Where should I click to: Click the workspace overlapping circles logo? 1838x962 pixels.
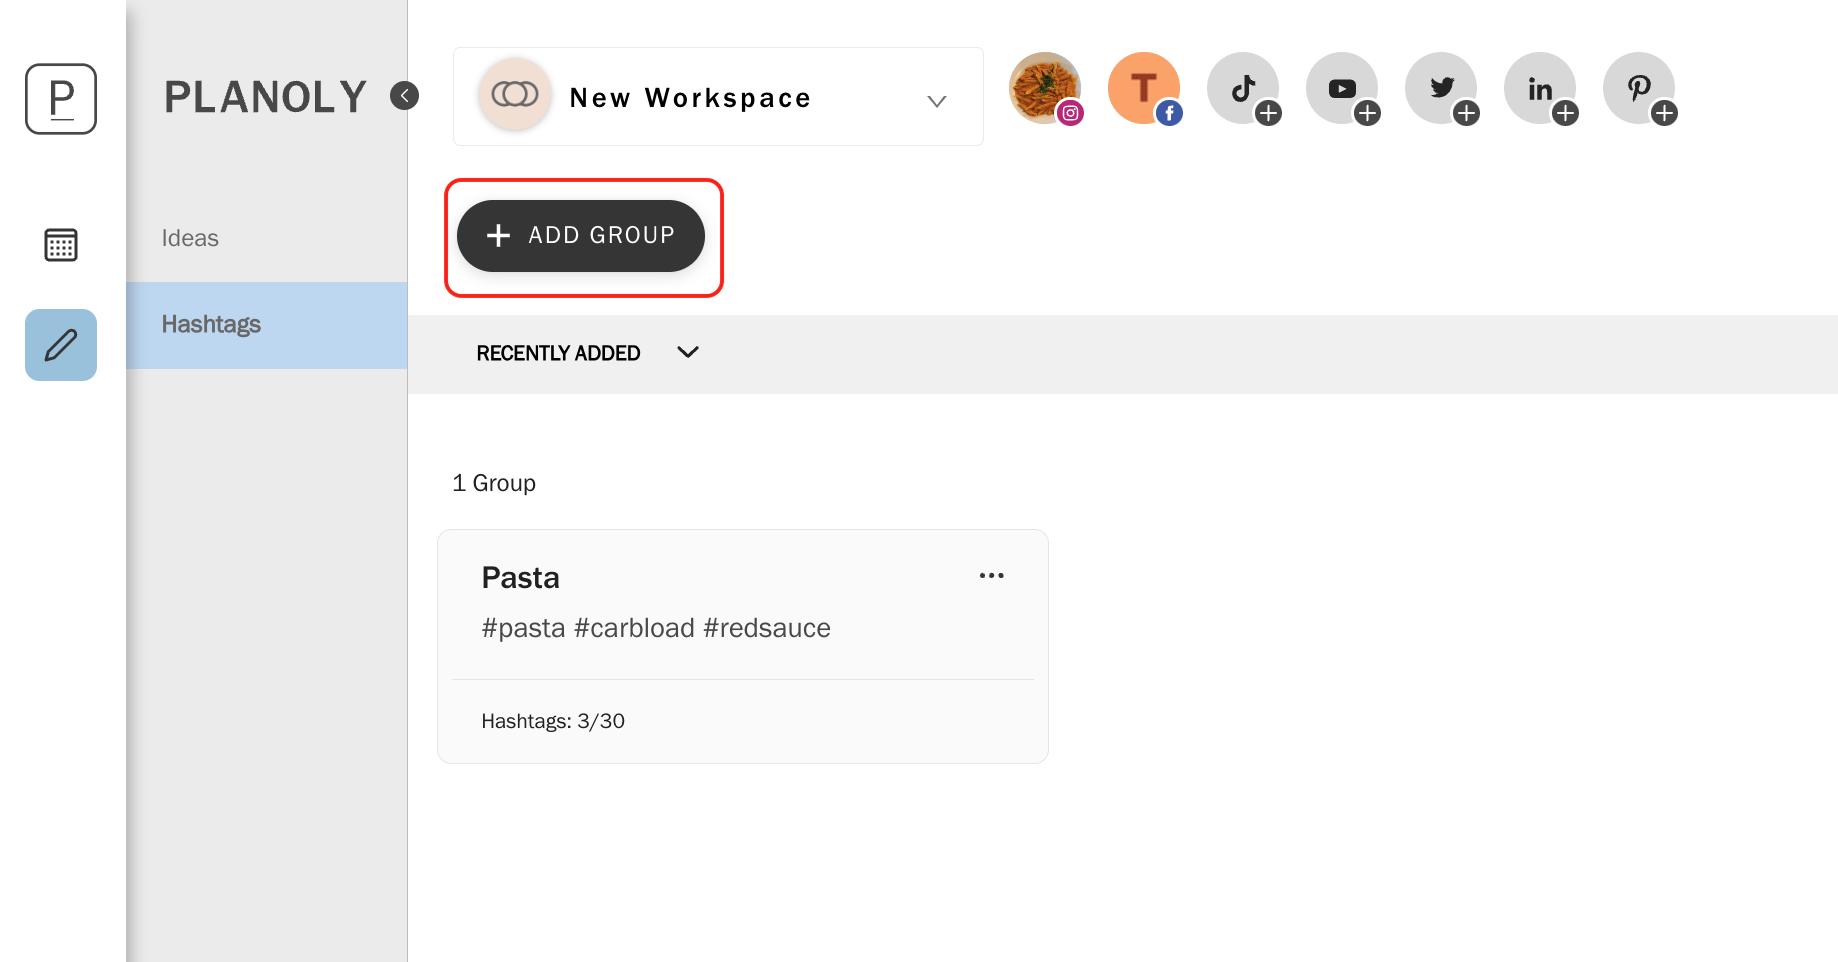515,95
